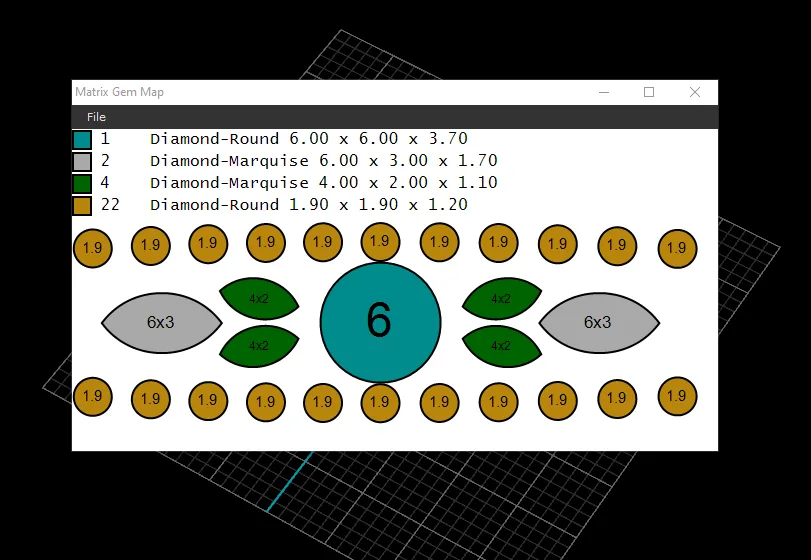Image resolution: width=811 pixels, height=560 pixels.
Task: Select the lower-right green 4x2 marquise gem
Action: pos(501,346)
